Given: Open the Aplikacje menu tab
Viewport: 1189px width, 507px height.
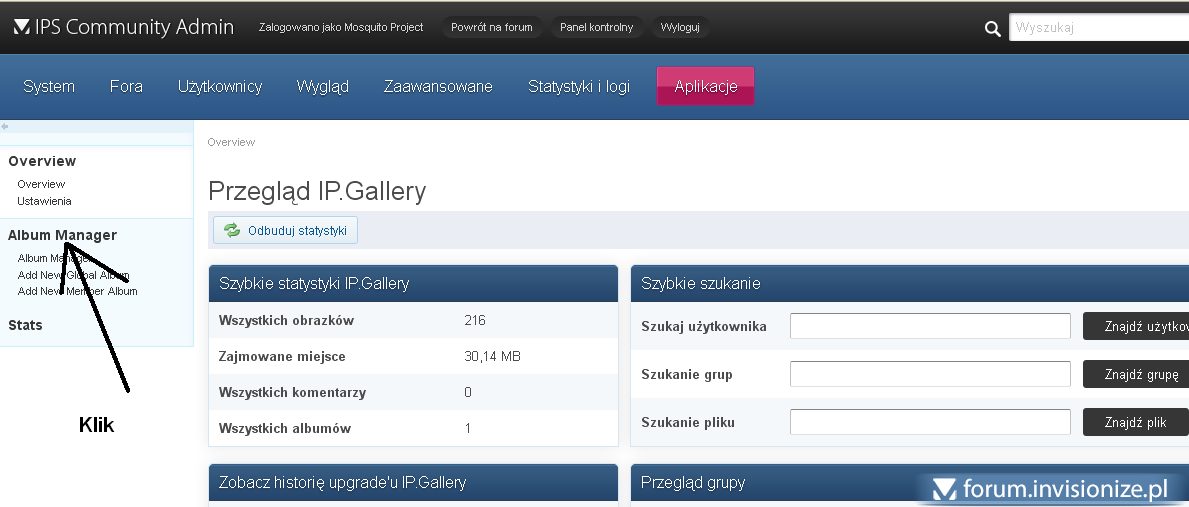Looking at the screenshot, I should 705,86.
